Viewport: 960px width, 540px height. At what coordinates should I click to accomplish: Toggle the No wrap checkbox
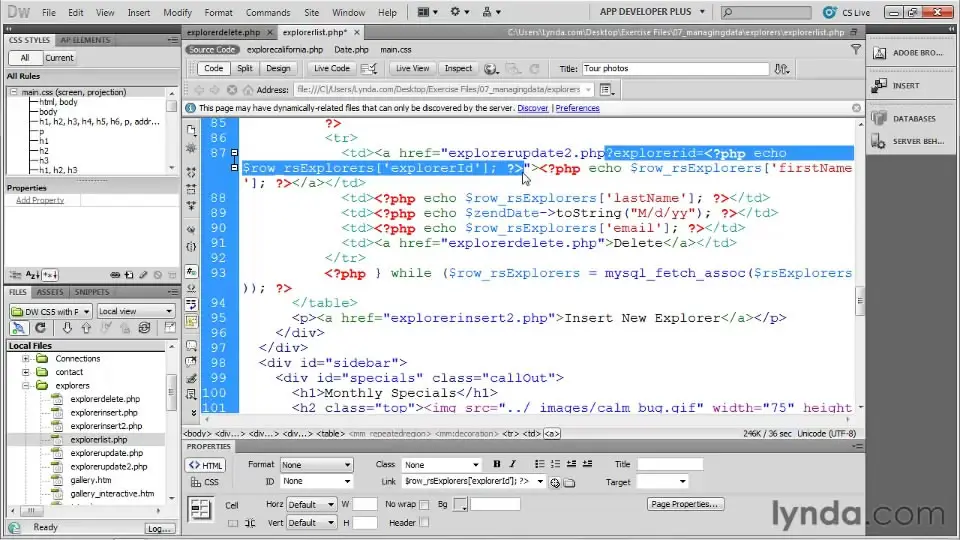424,504
